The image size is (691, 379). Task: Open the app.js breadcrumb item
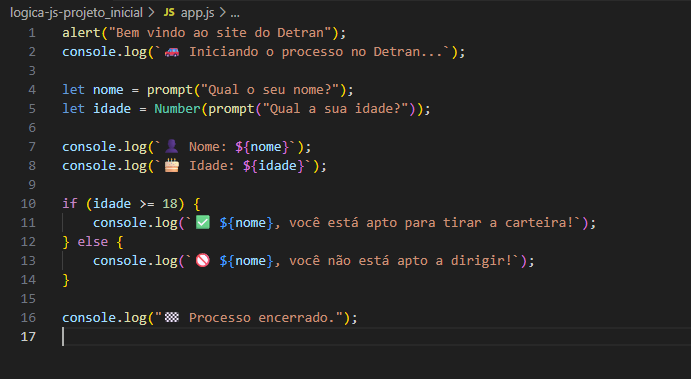coord(197,13)
